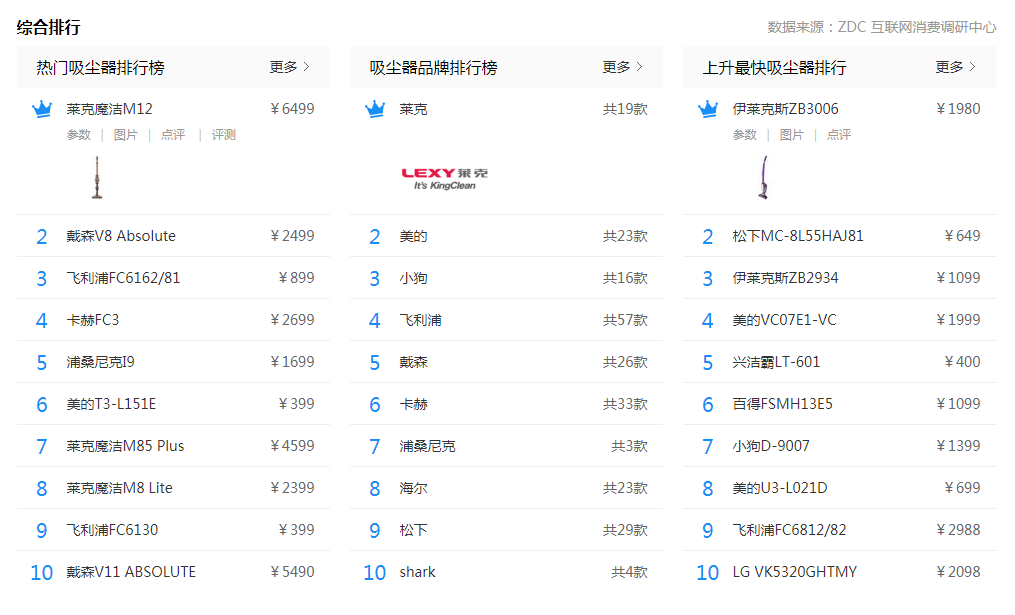
Task: Open 美的T3-L151E product page
Action: [x=111, y=404]
